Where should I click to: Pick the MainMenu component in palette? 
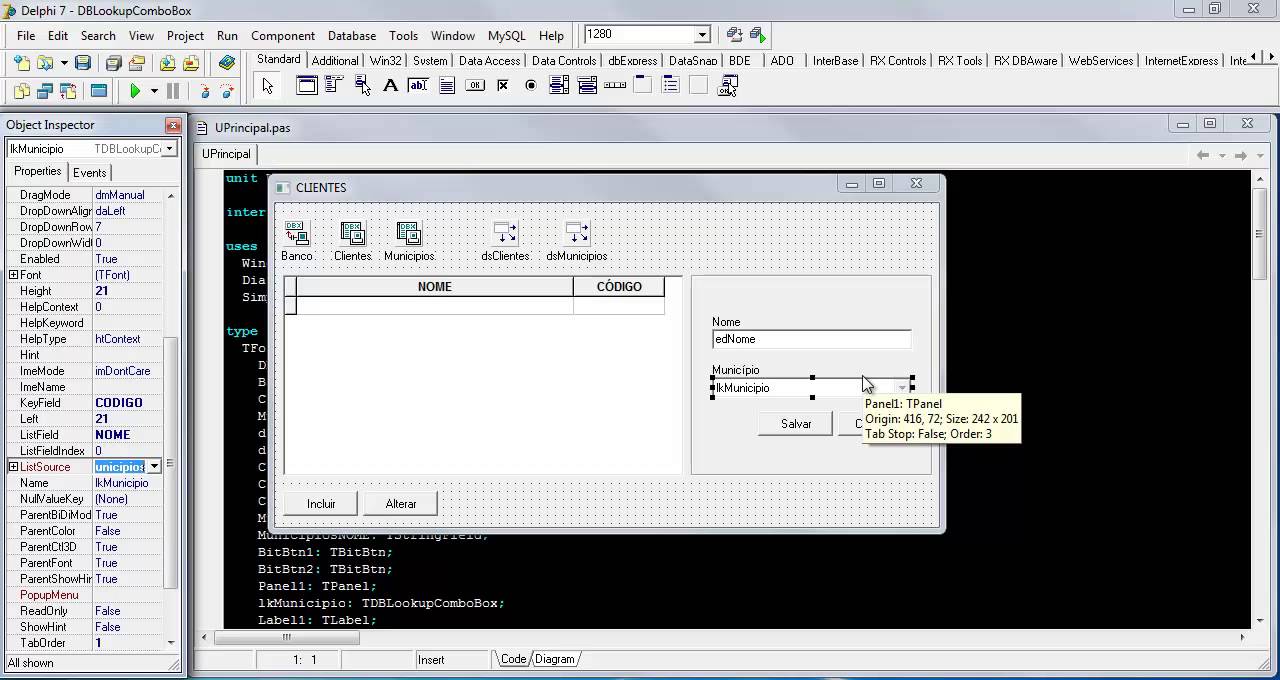(335, 86)
